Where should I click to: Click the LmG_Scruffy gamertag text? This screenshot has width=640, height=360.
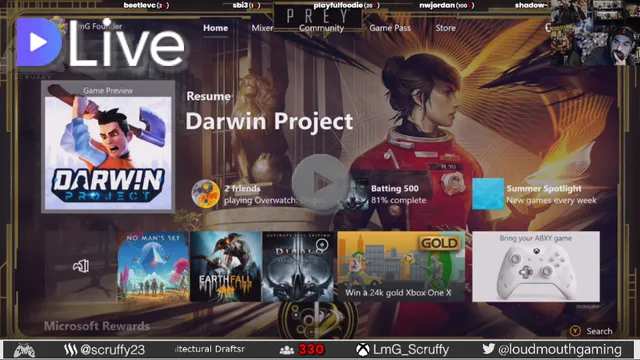point(411,350)
